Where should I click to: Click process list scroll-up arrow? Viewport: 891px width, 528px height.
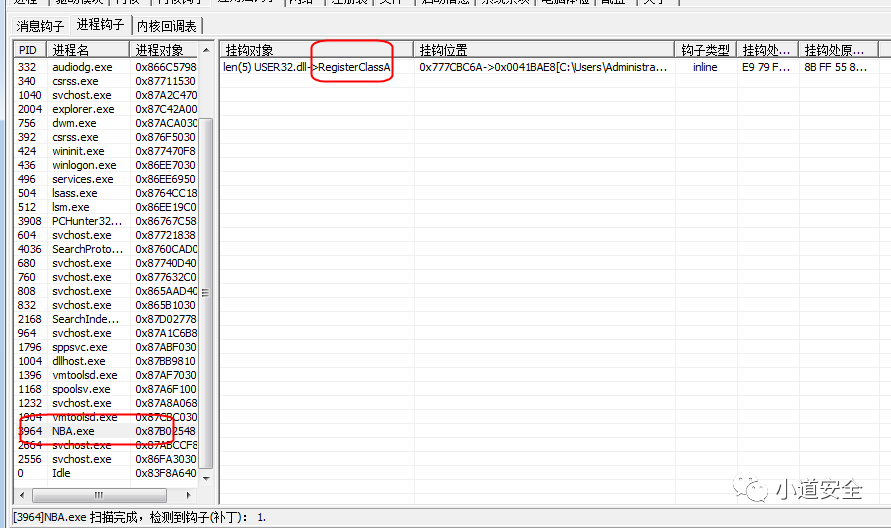click(x=206, y=50)
